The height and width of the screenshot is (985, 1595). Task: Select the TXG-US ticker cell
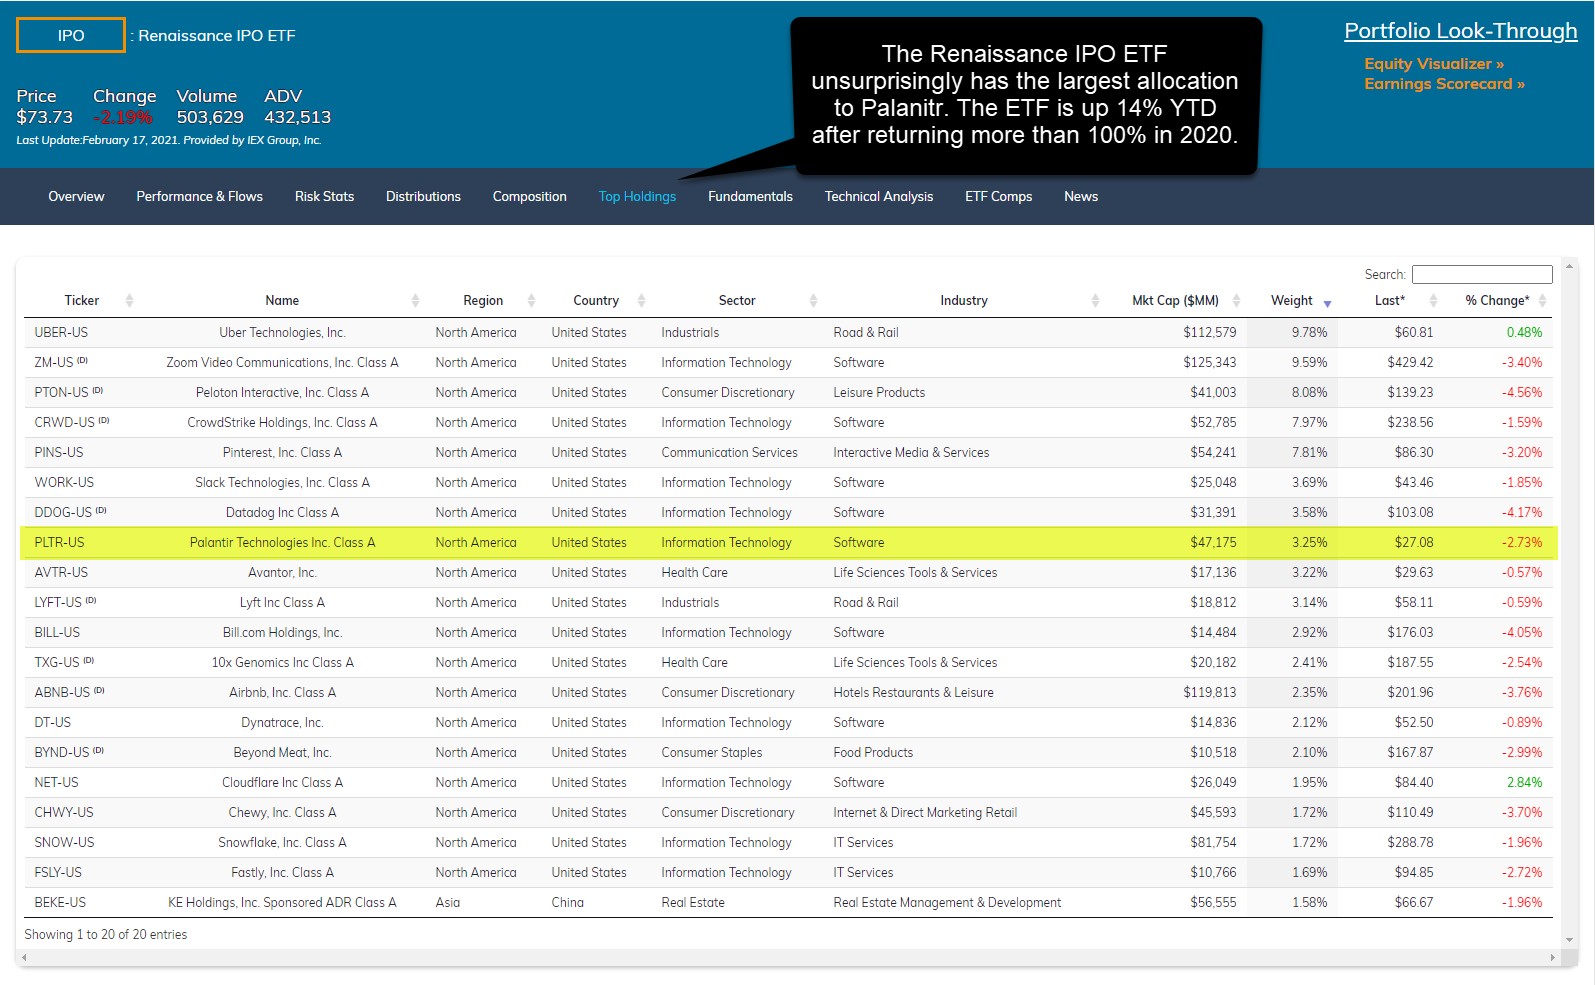tap(64, 663)
